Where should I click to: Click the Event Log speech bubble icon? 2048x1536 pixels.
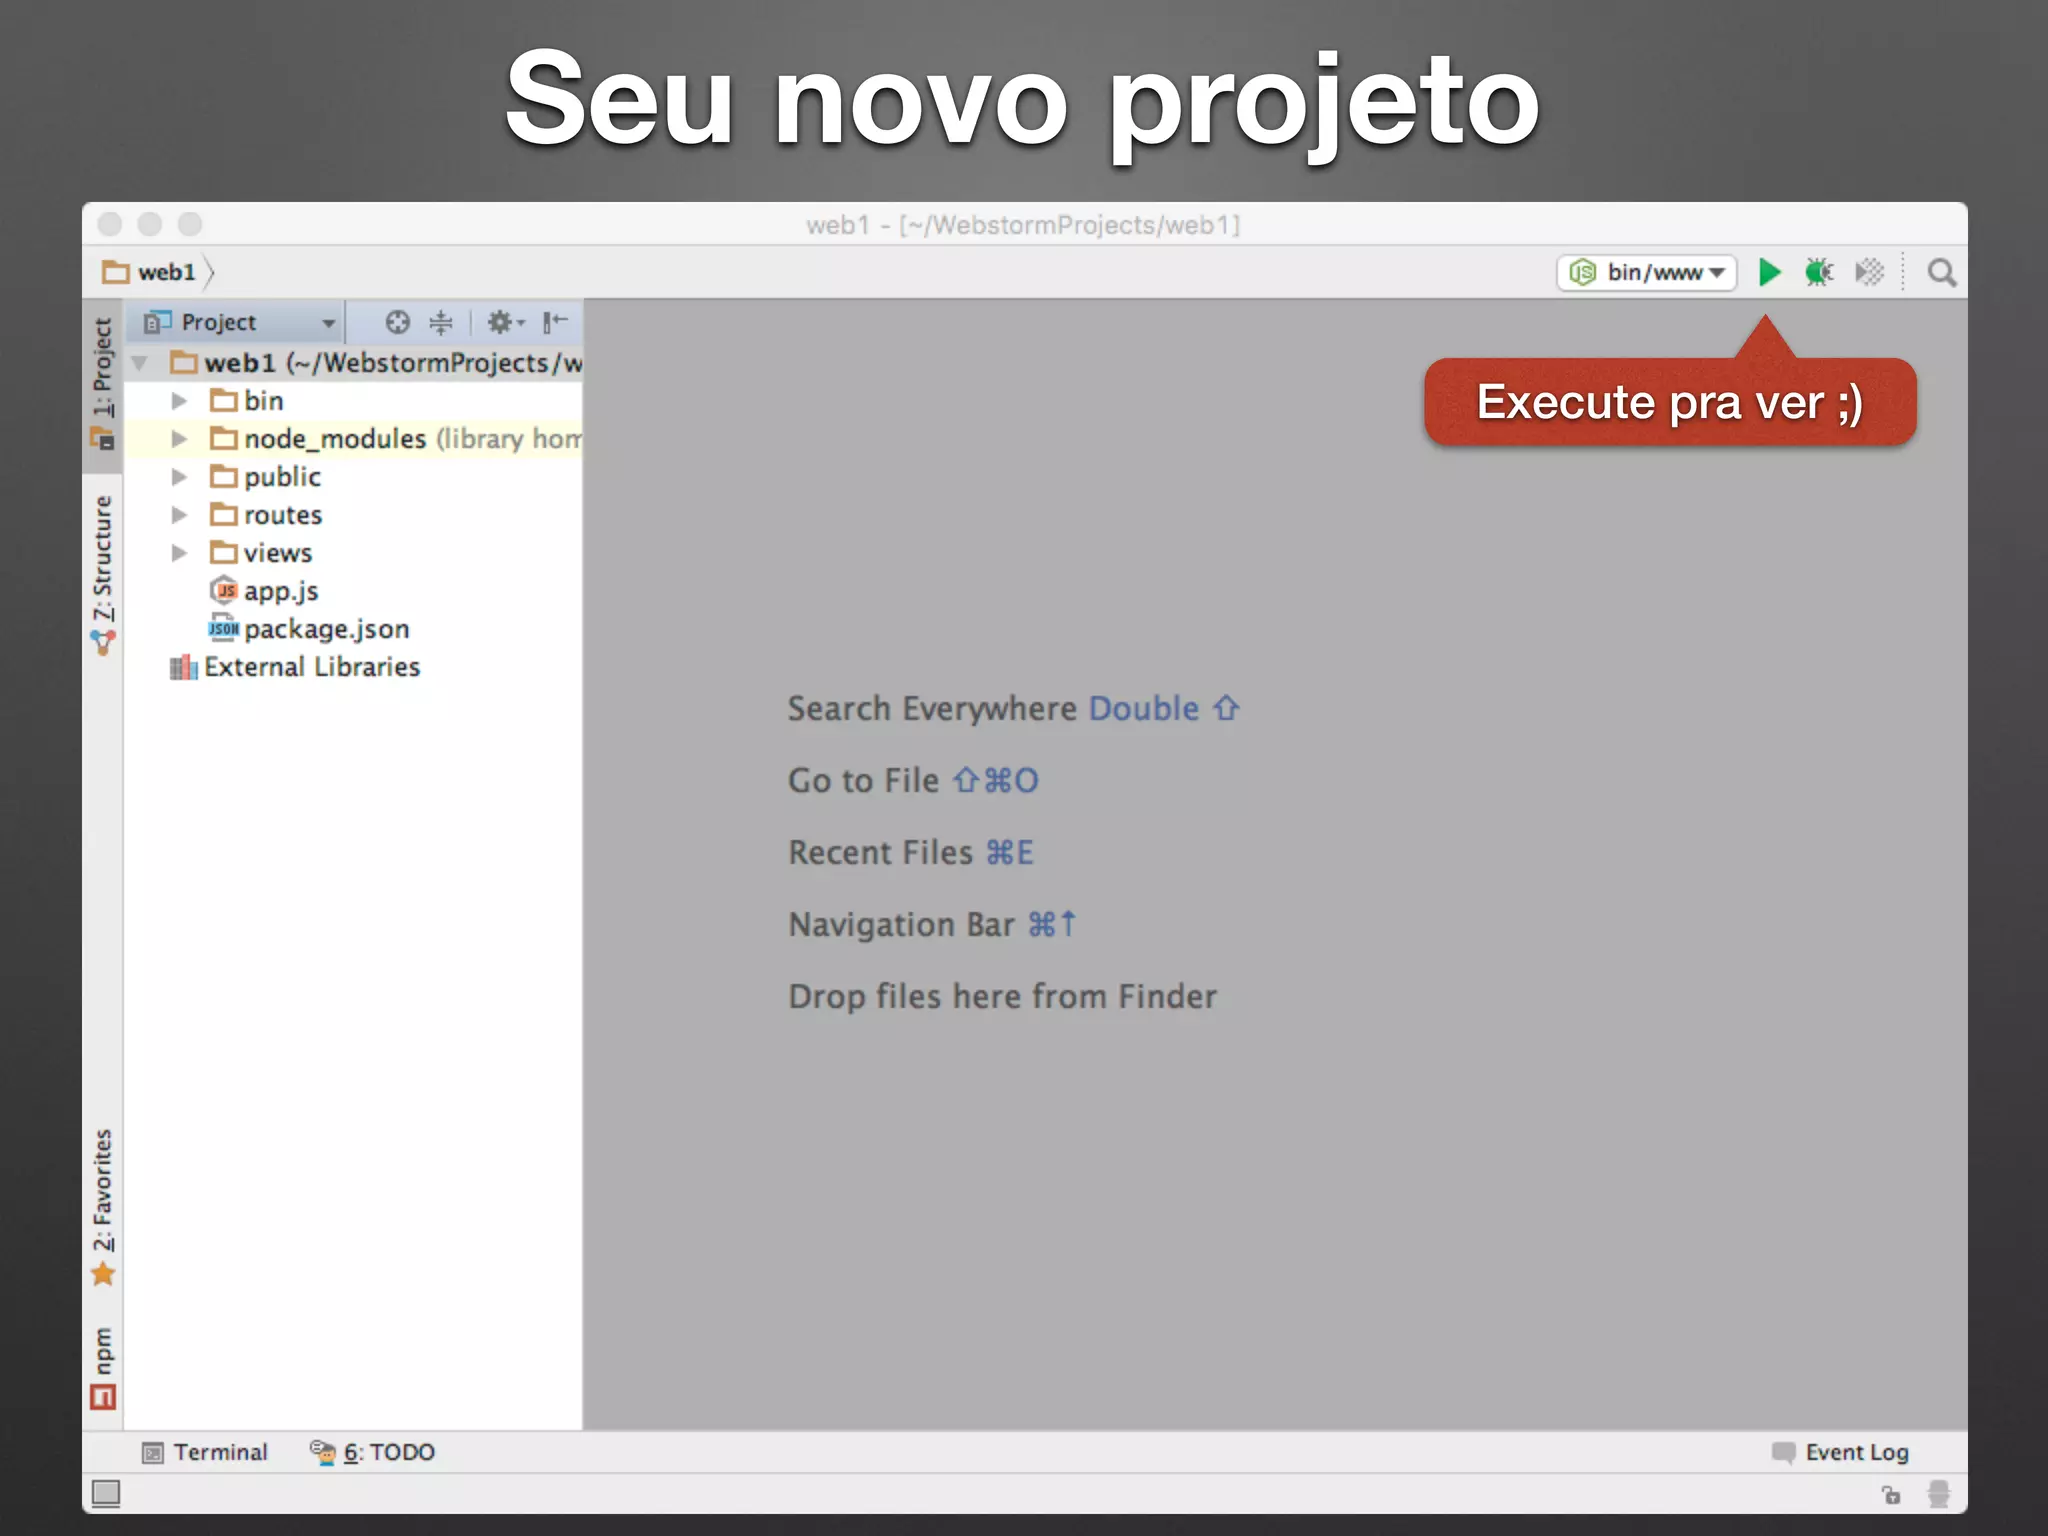pos(1783,1452)
